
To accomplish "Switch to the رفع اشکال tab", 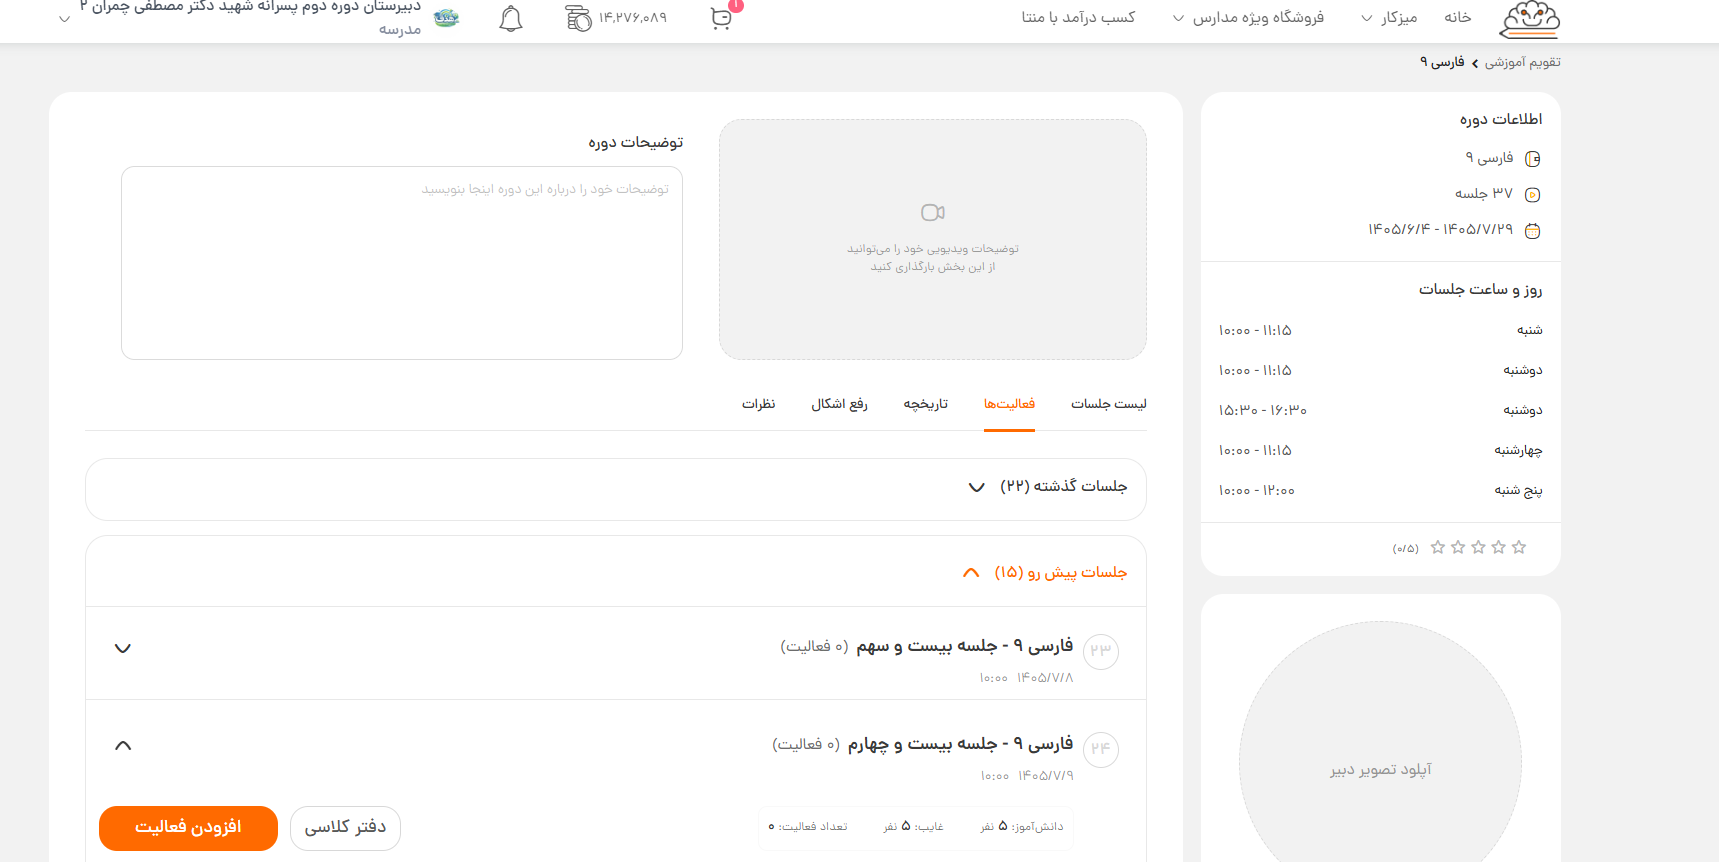I will [839, 404].
